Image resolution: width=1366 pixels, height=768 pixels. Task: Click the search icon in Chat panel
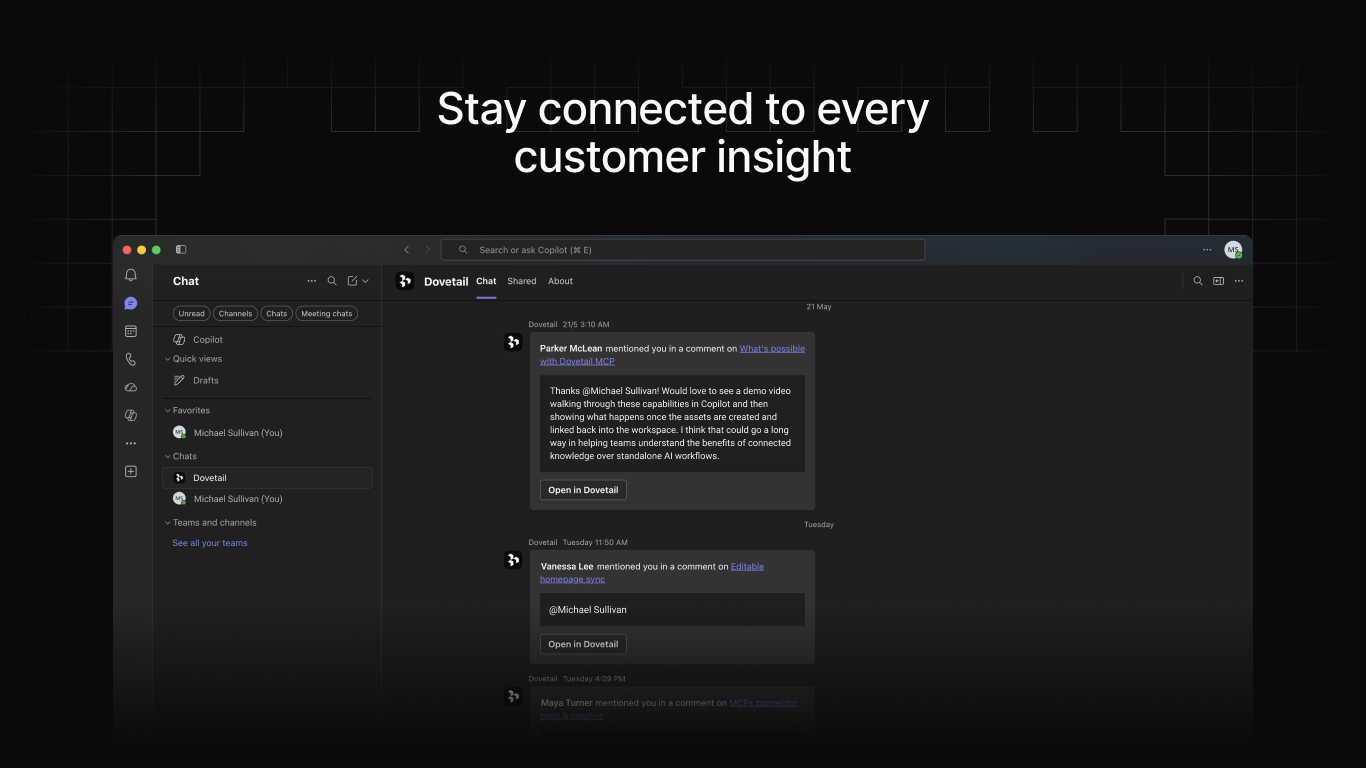[x=332, y=281]
